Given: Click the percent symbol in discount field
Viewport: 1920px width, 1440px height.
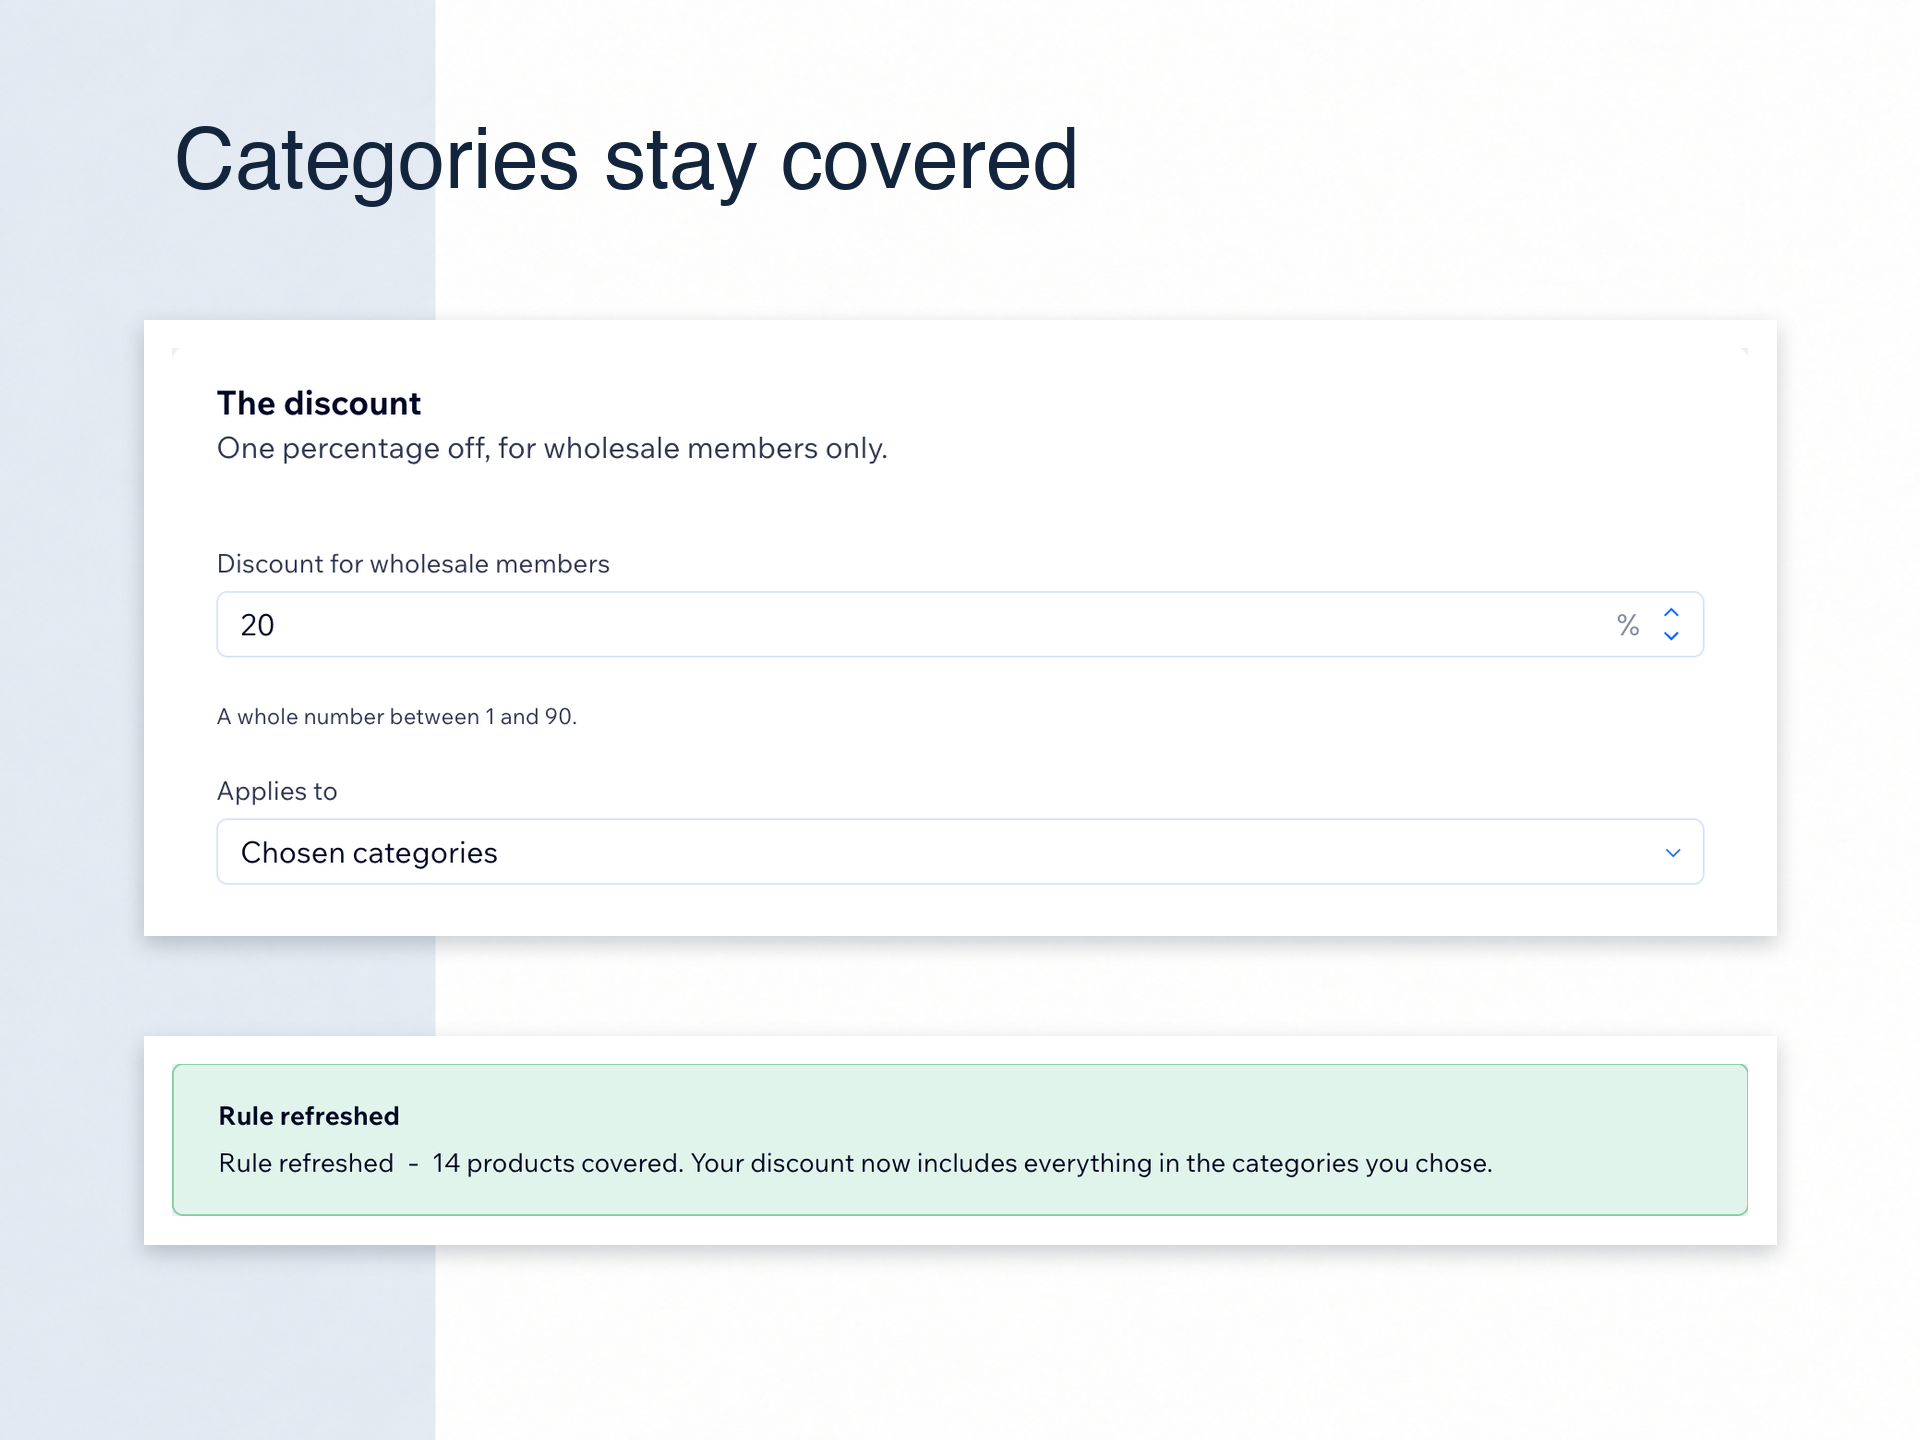Looking at the screenshot, I should click(1628, 625).
